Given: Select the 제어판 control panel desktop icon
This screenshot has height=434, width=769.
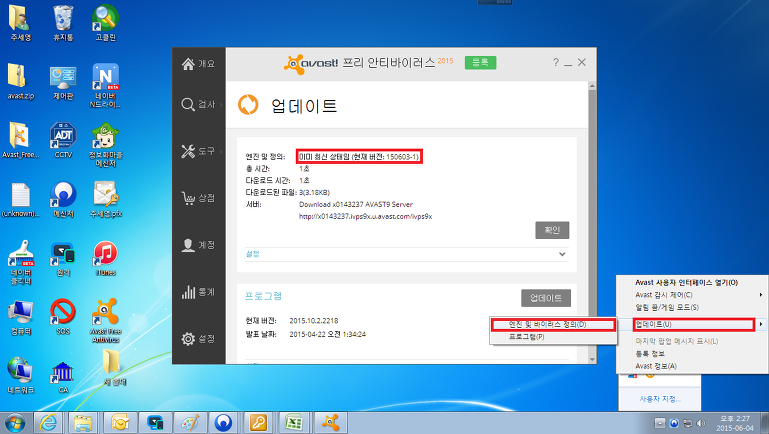Looking at the screenshot, I should click(x=63, y=82).
